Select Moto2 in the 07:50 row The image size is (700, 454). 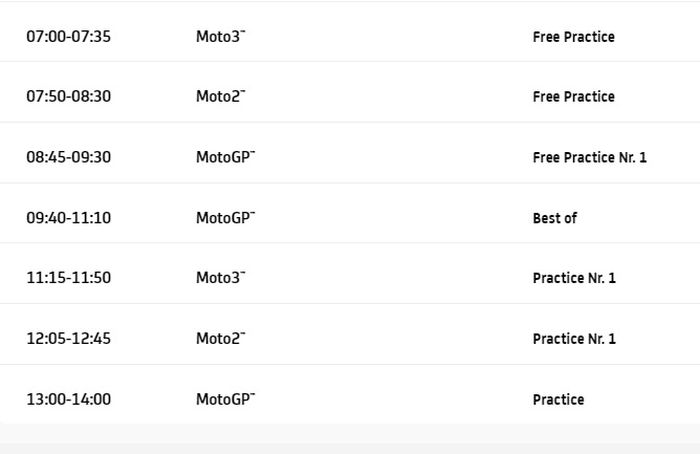point(220,97)
